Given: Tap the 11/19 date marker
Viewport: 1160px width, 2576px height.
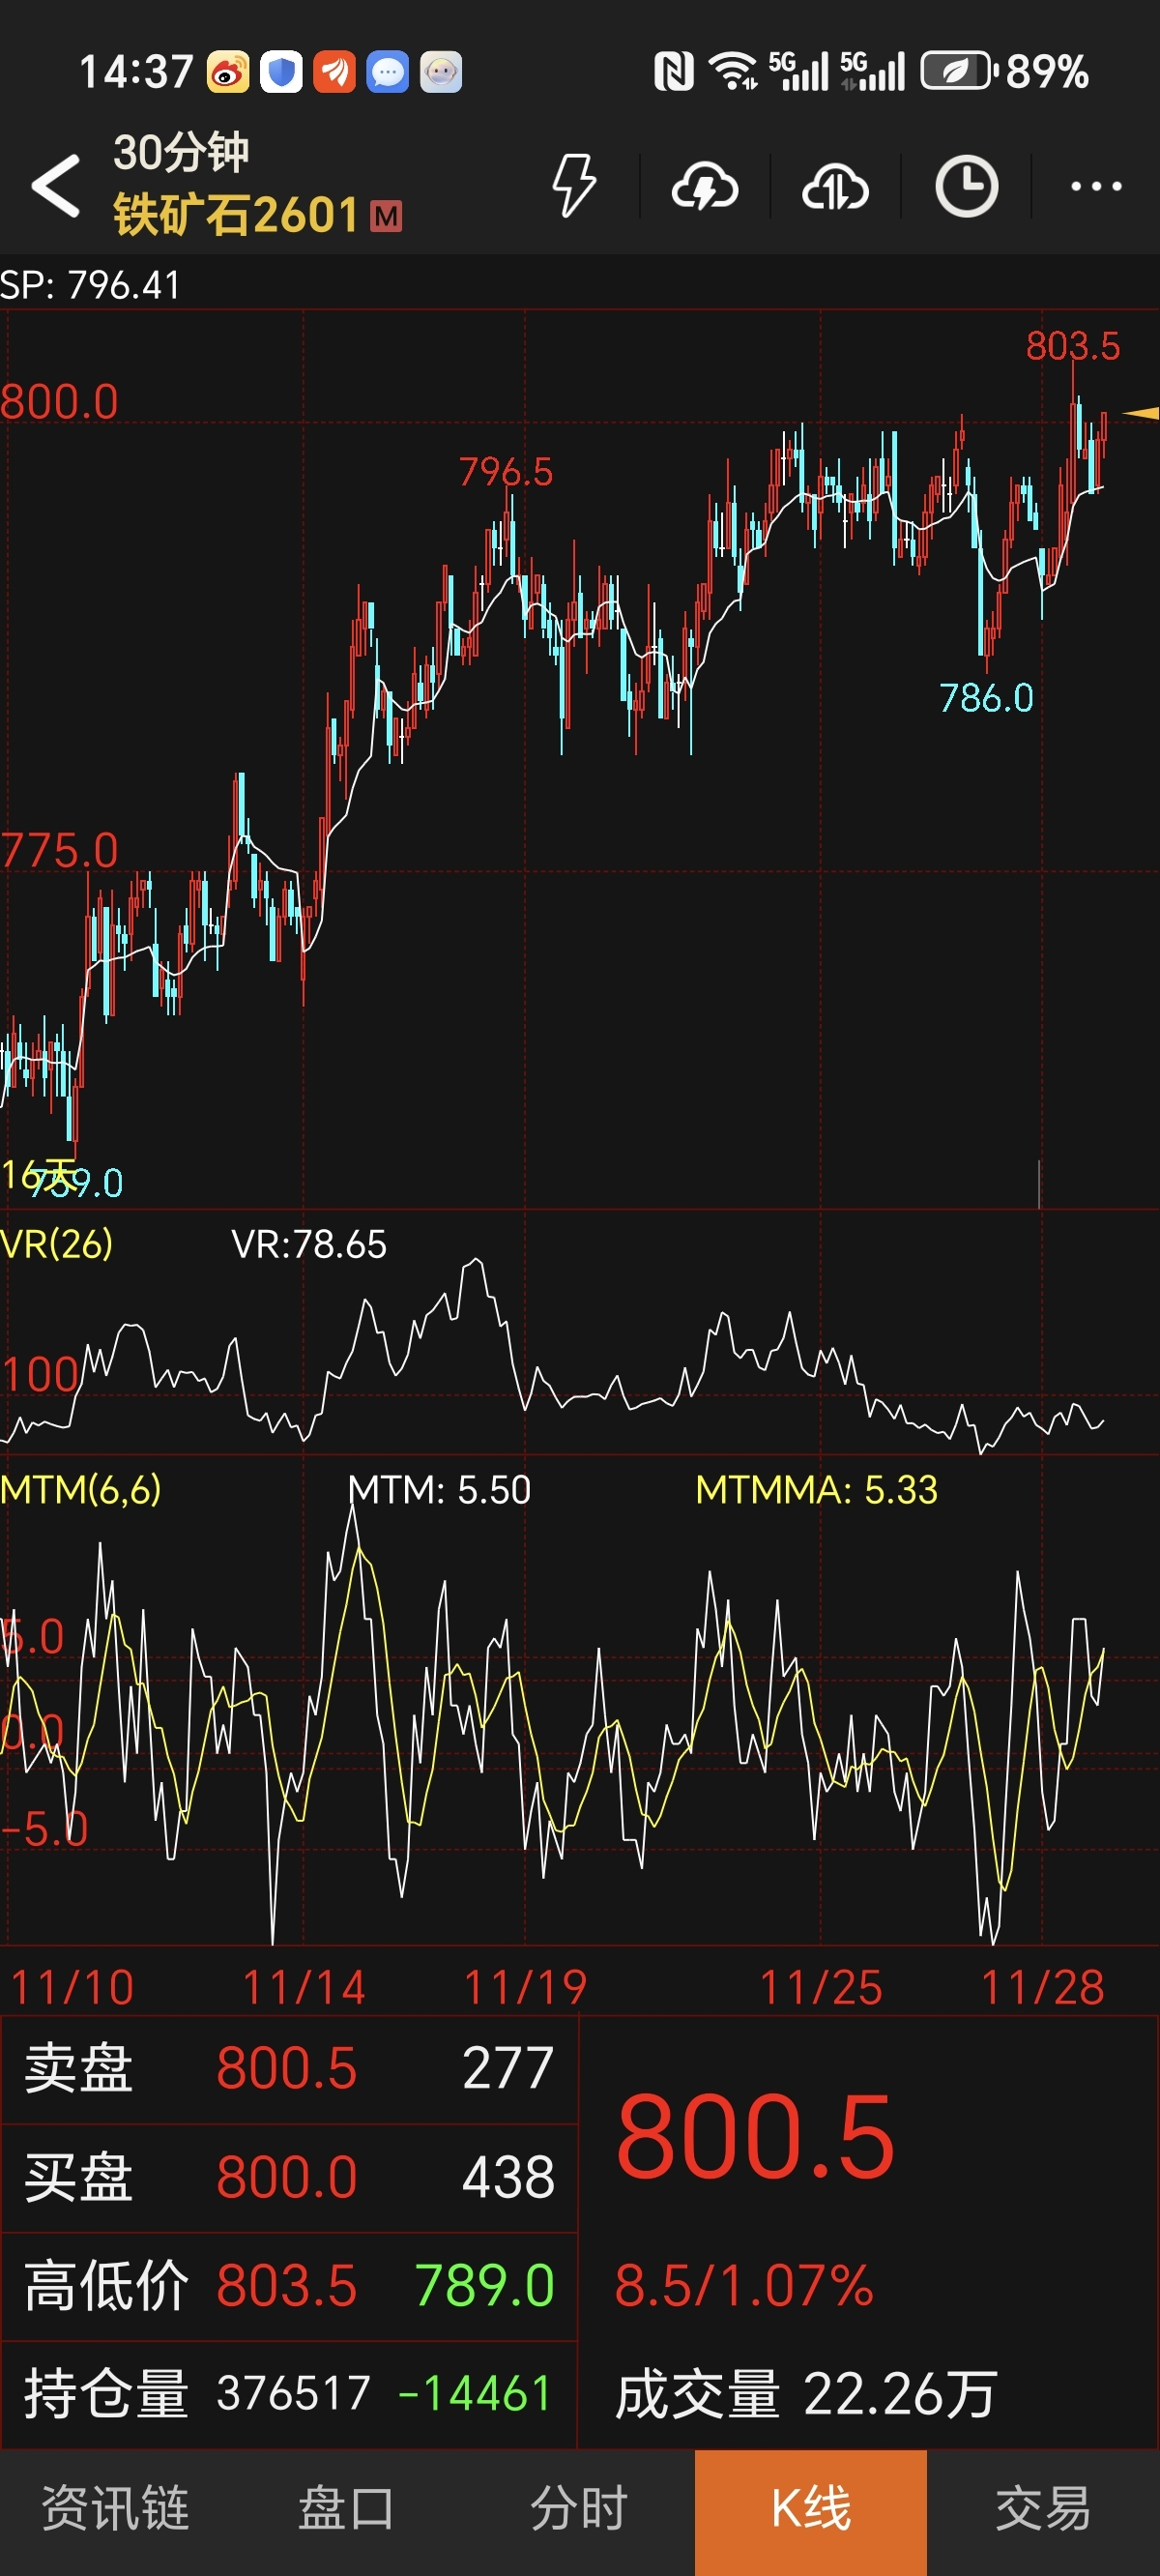Looking at the screenshot, I should click(x=526, y=1987).
